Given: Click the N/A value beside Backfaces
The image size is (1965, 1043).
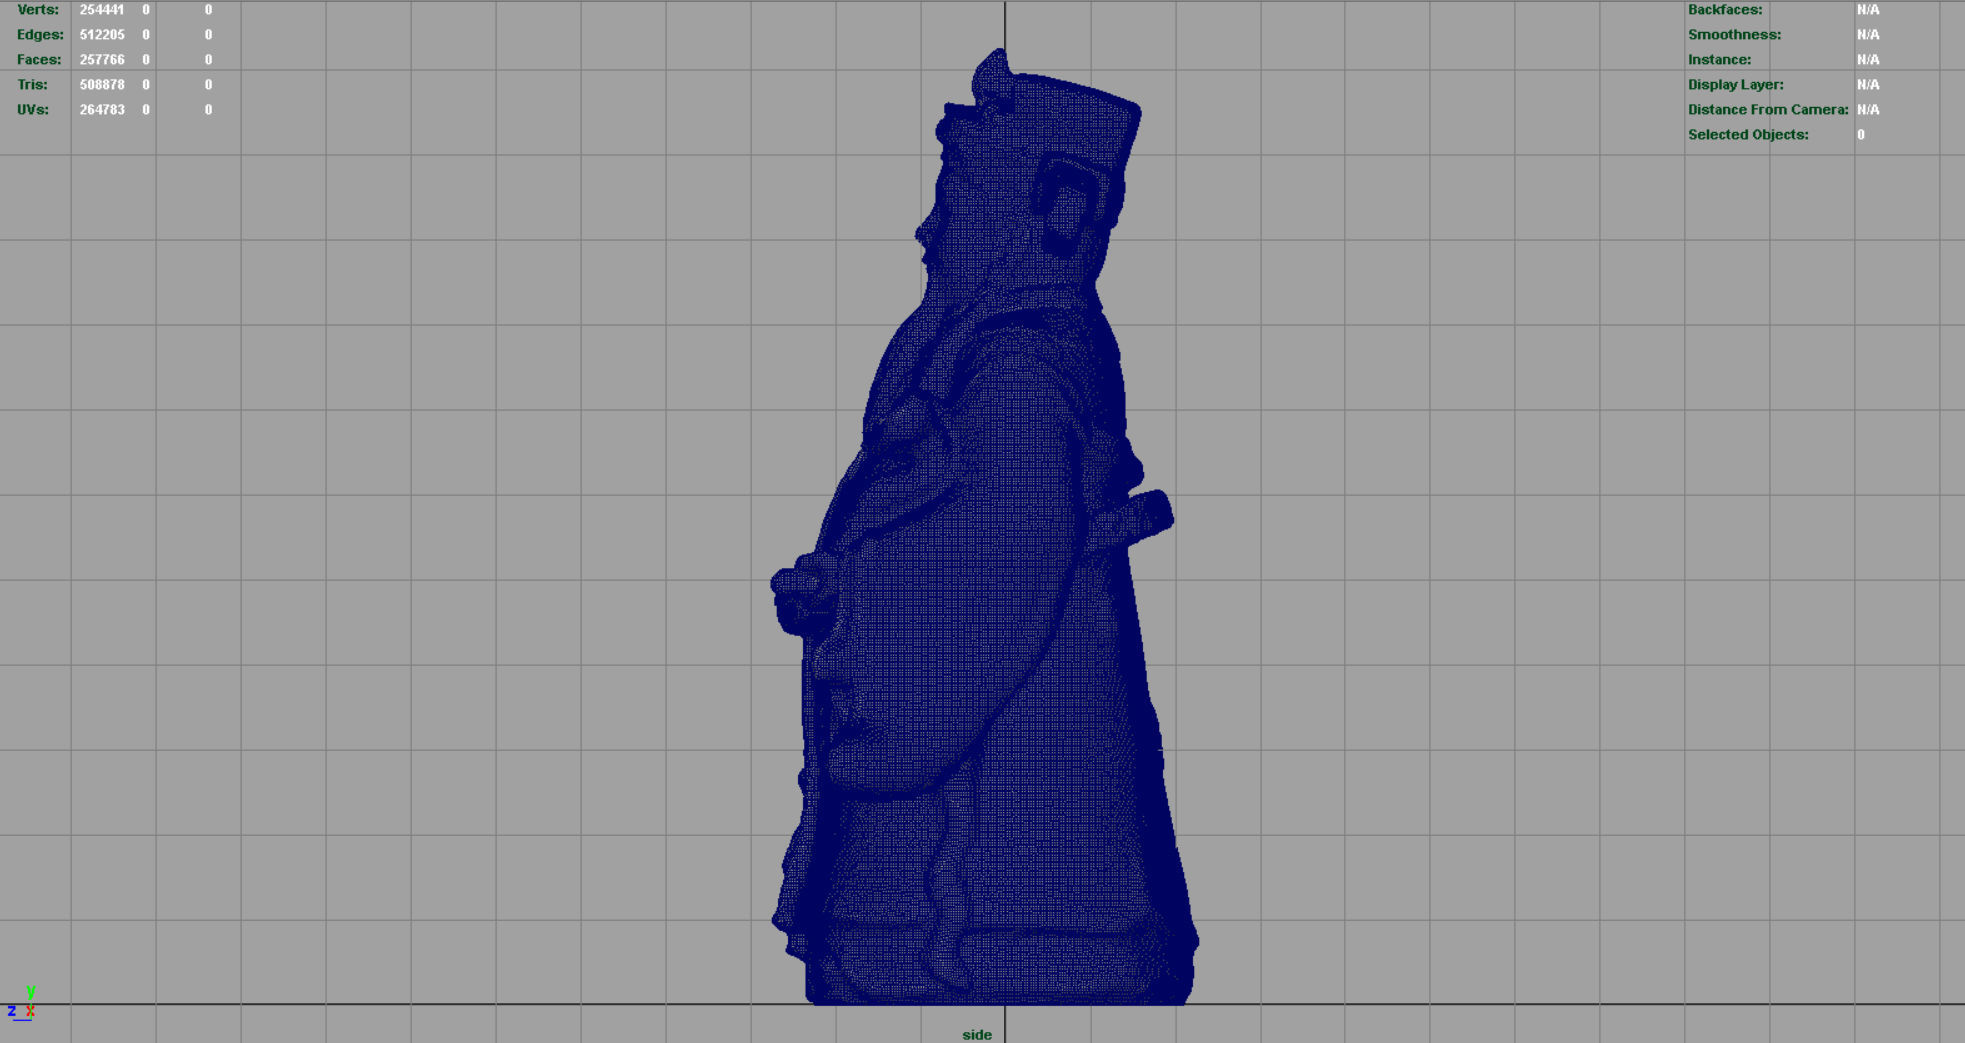Looking at the screenshot, I should 1868,10.
